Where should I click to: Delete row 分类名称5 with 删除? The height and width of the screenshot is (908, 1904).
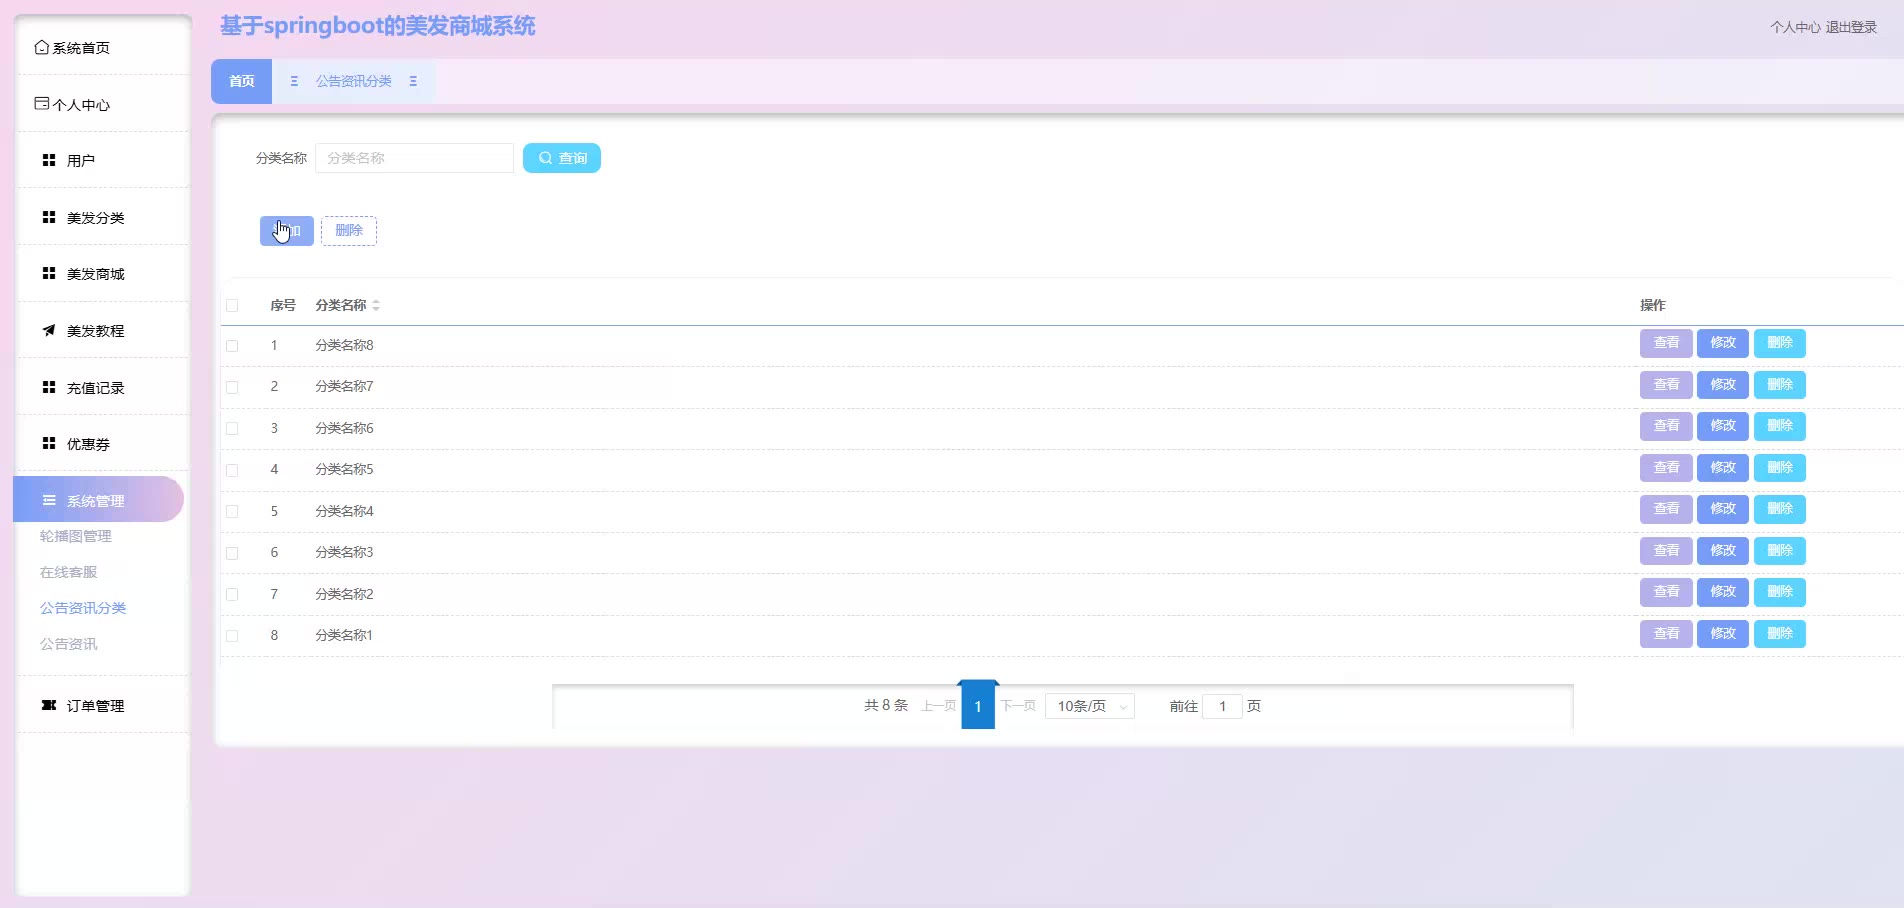(1780, 468)
